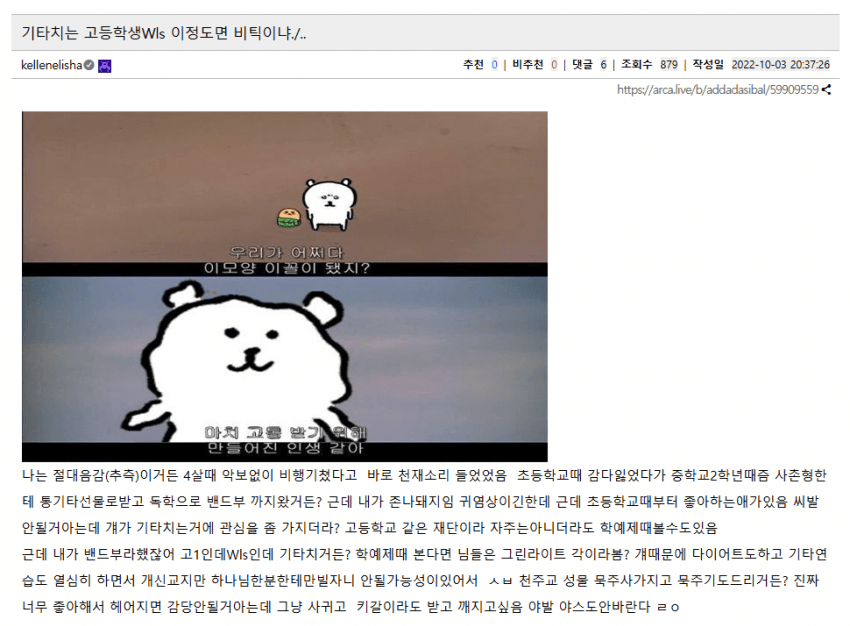Click the post title heading text
The height and width of the screenshot is (626, 850).
coord(164,34)
